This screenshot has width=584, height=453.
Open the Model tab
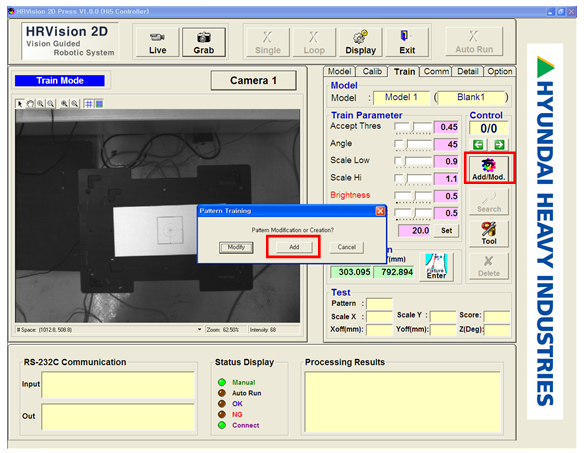click(x=339, y=72)
